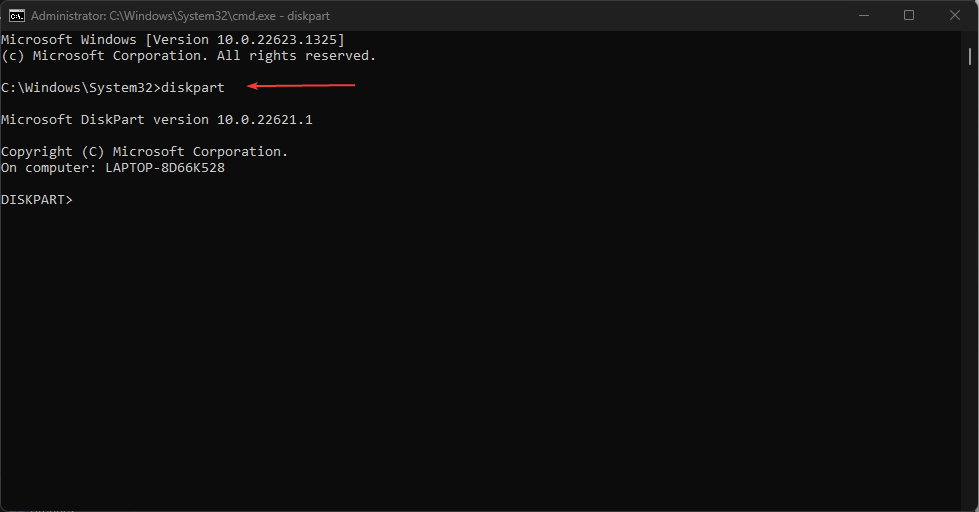Click the red arrow annotation

coord(301,86)
